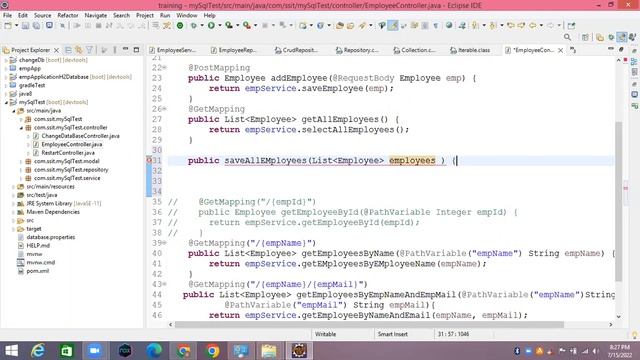Toggle Mark Occurrences in toolbar
The height and width of the screenshot is (360, 640).
[393, 25]
